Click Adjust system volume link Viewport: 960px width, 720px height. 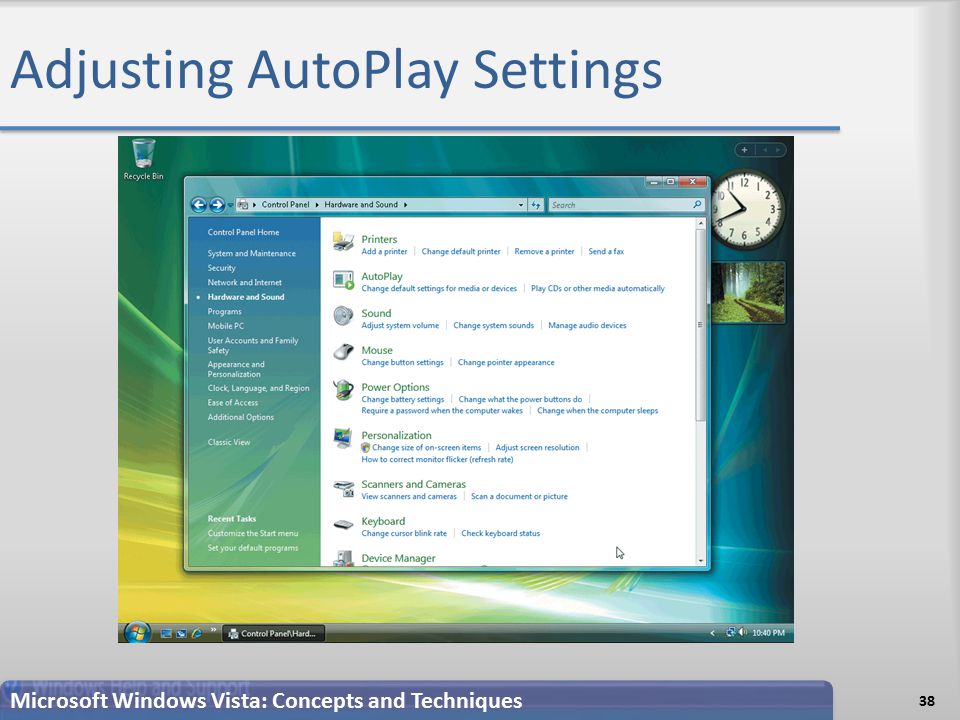400,325
